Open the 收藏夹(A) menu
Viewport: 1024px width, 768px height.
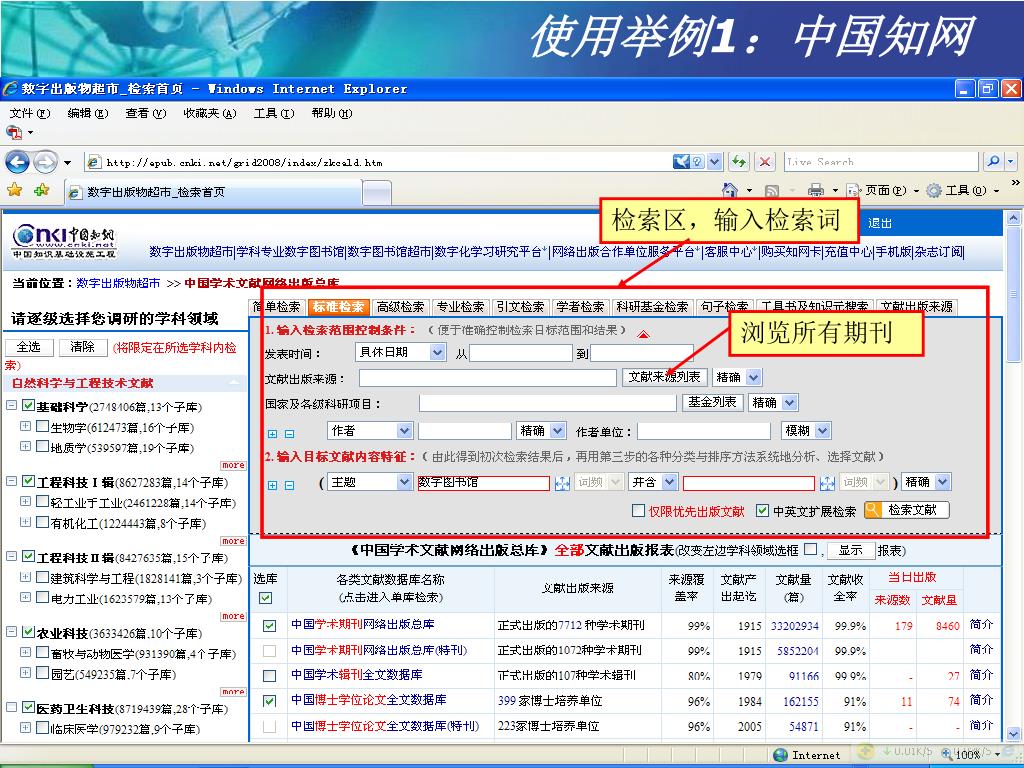pos(210,113)
